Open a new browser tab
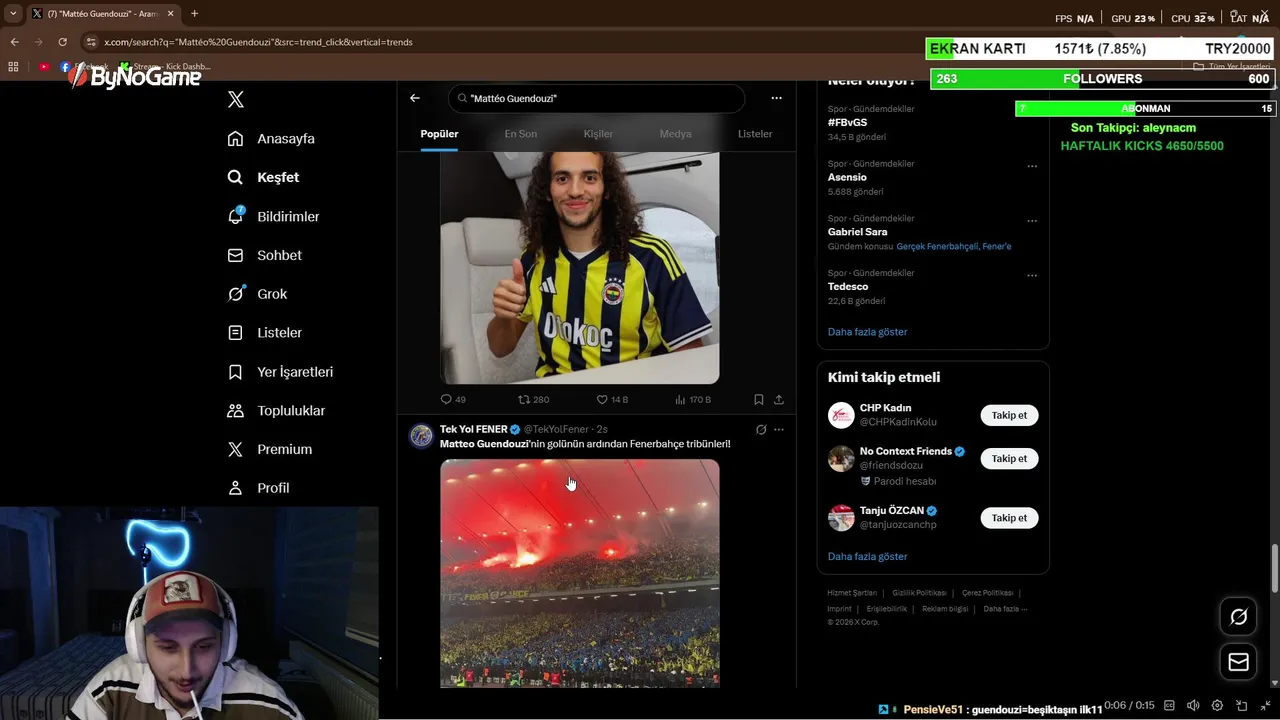 click(194, 14)
